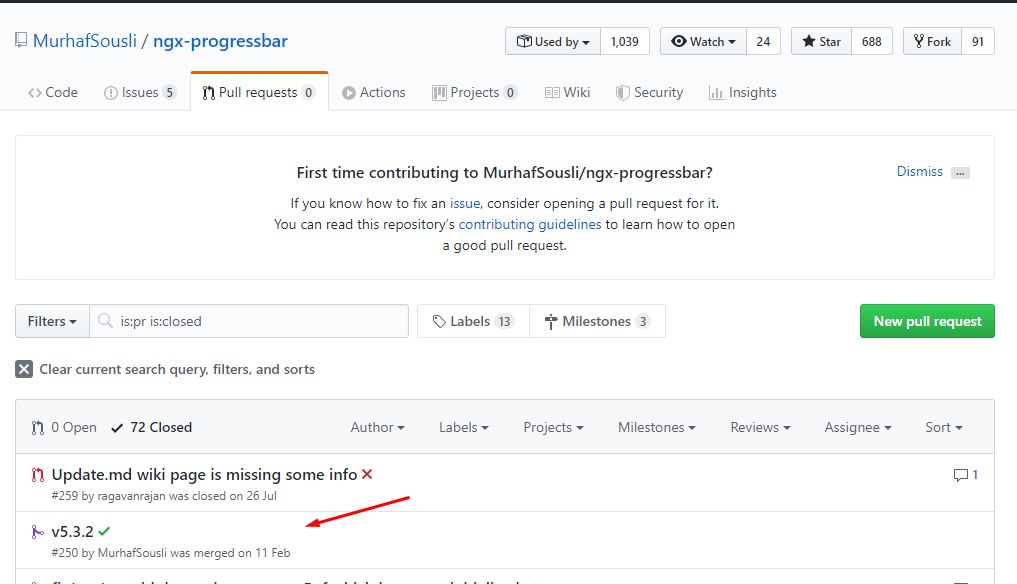Expand the Assignee filter dropdown
The height and width of the screenshot is (584, 1017).
click(x=857, y=427)
